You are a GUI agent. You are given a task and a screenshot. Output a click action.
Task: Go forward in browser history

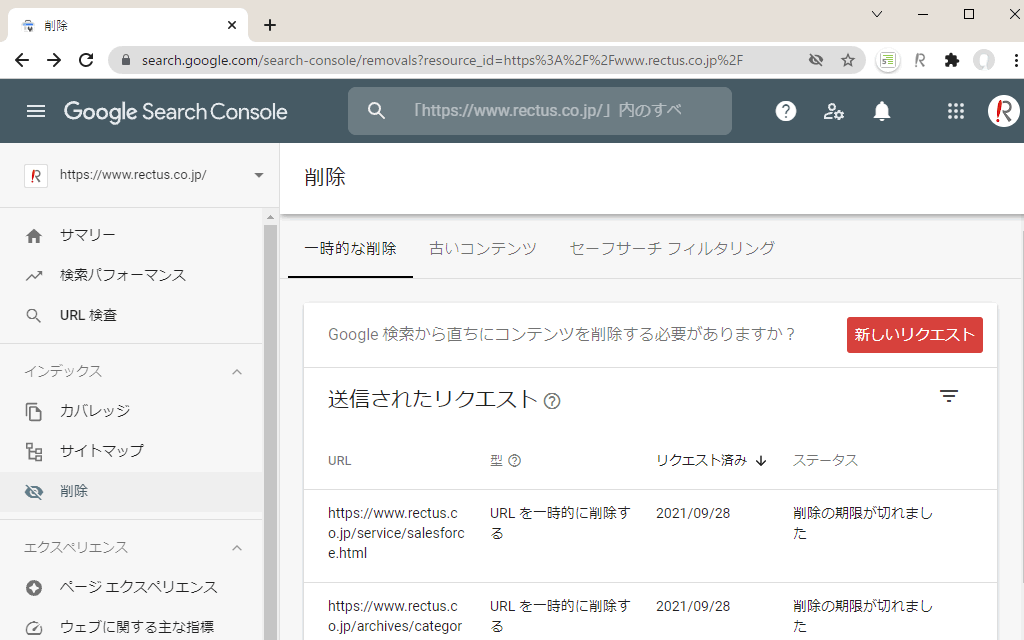click(x=54, y=60)
